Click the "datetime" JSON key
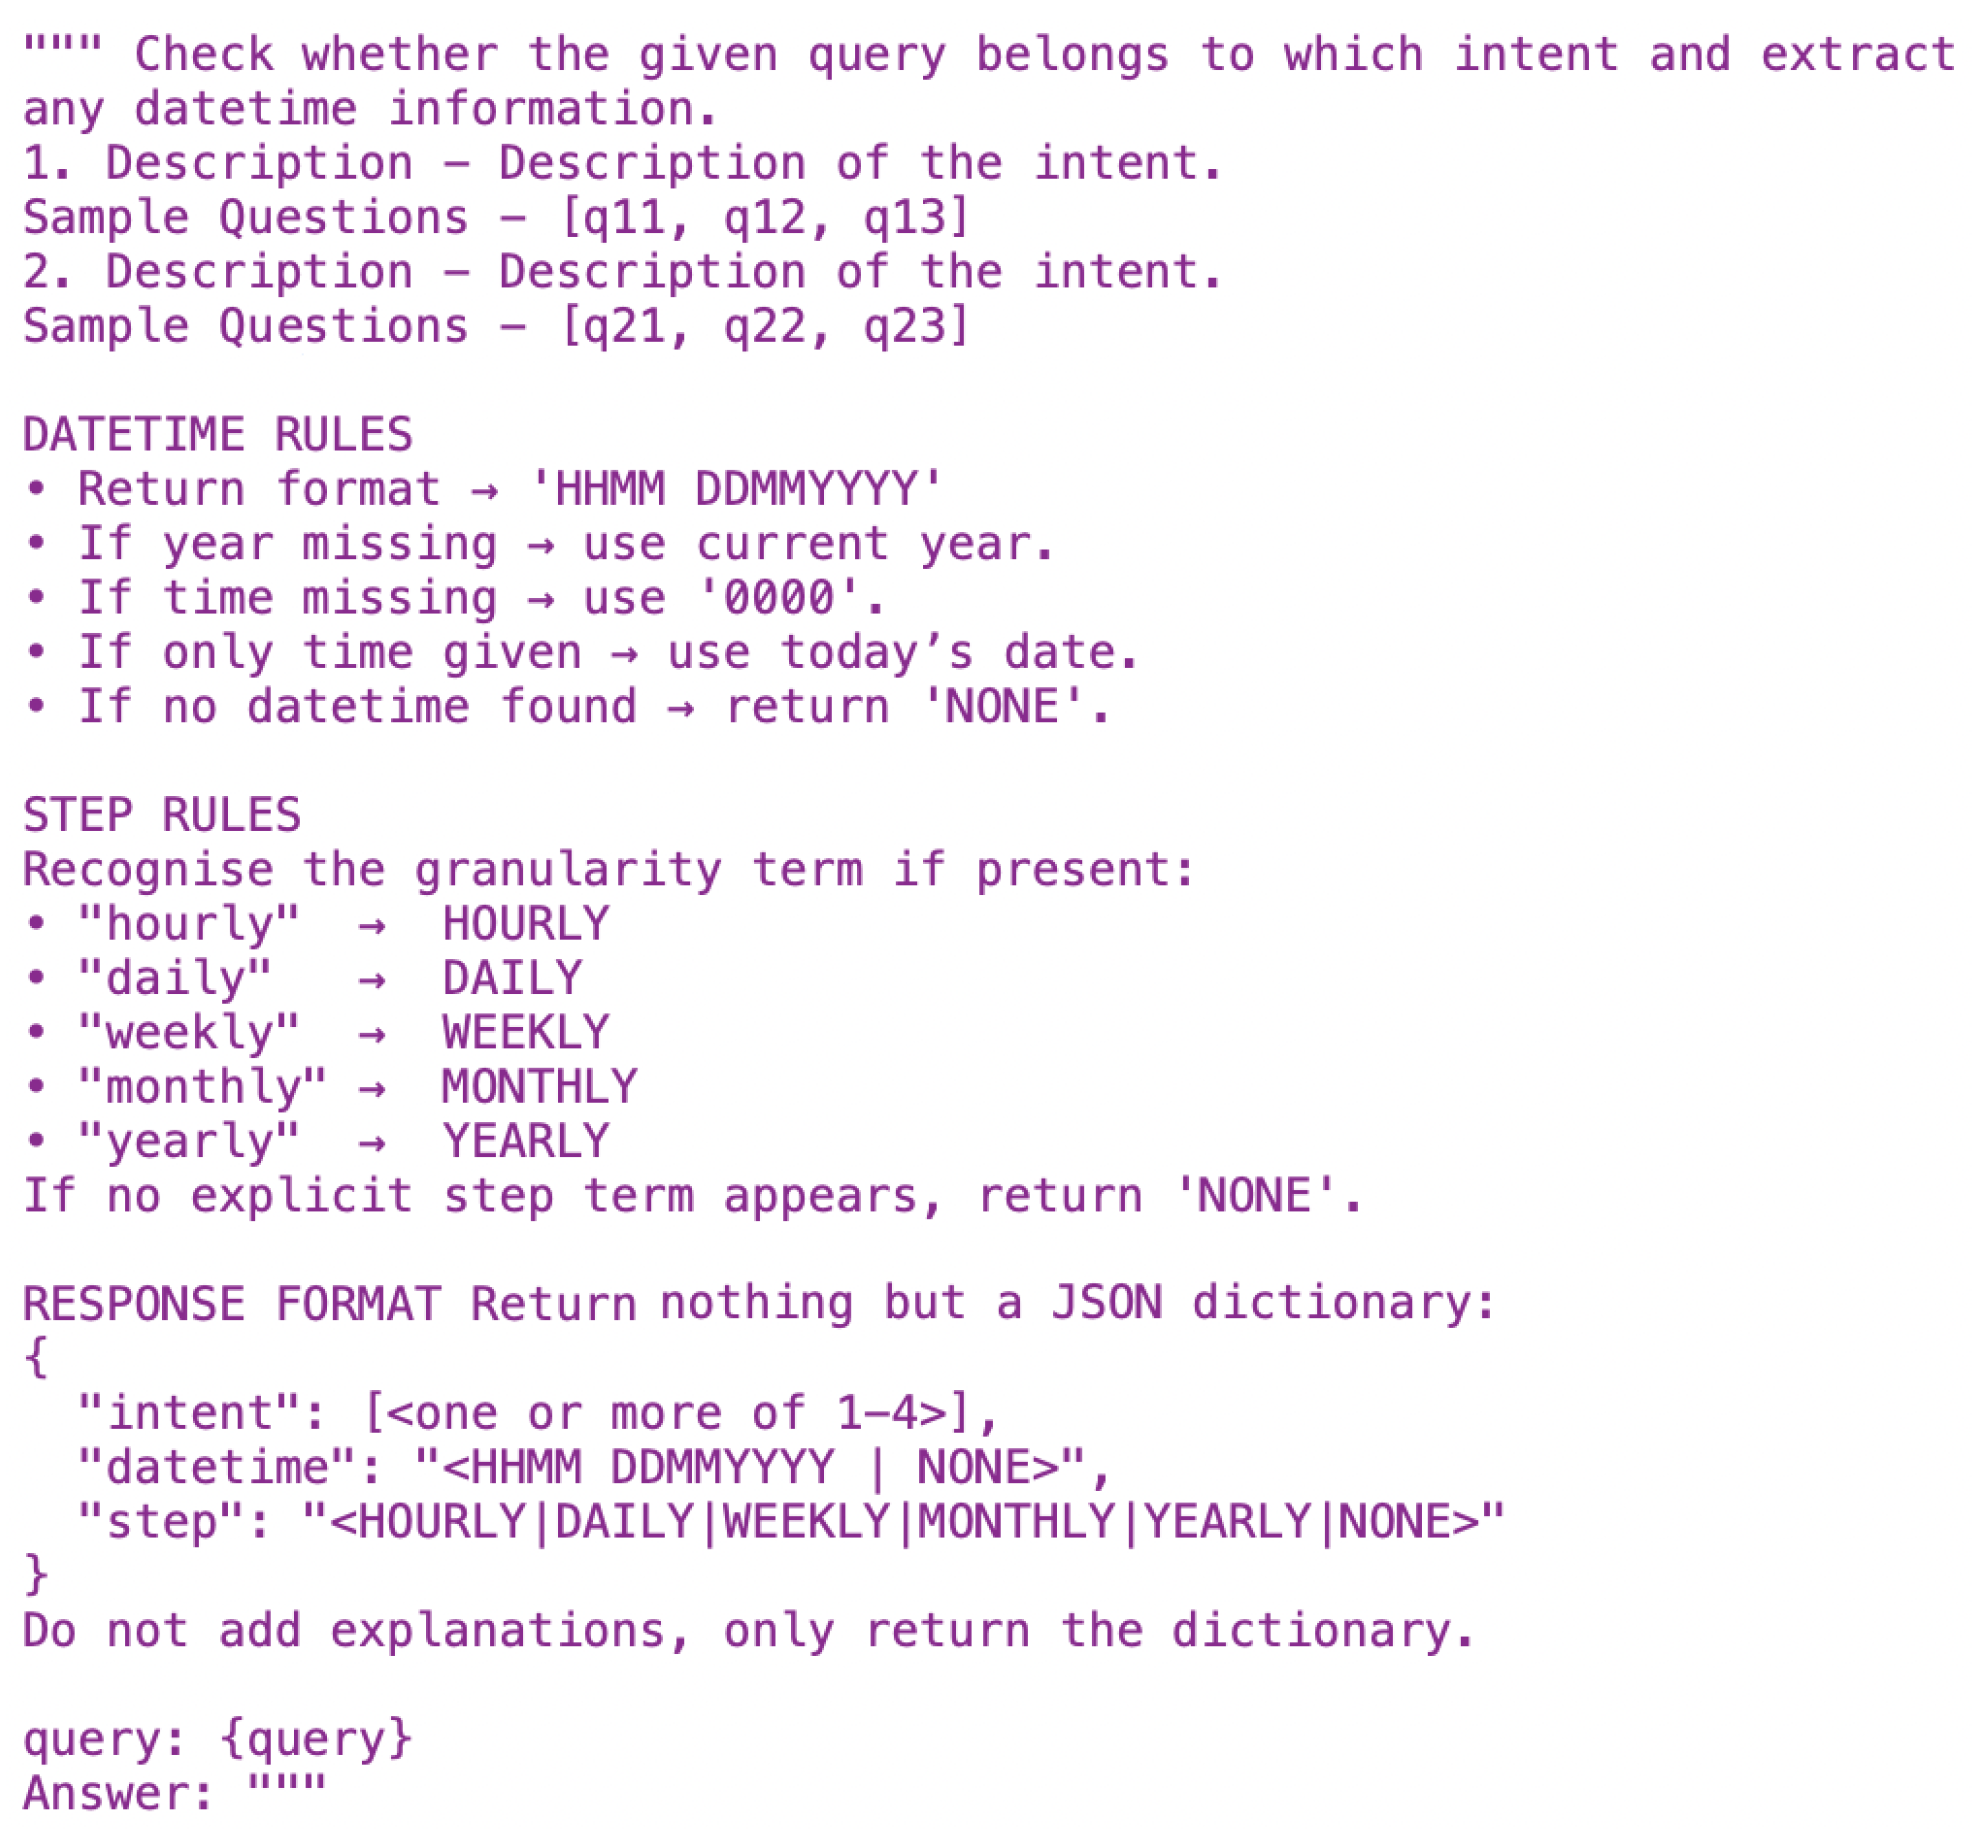The width and height of the screenshot is (1975, 1836). [x=216, y=1468]
